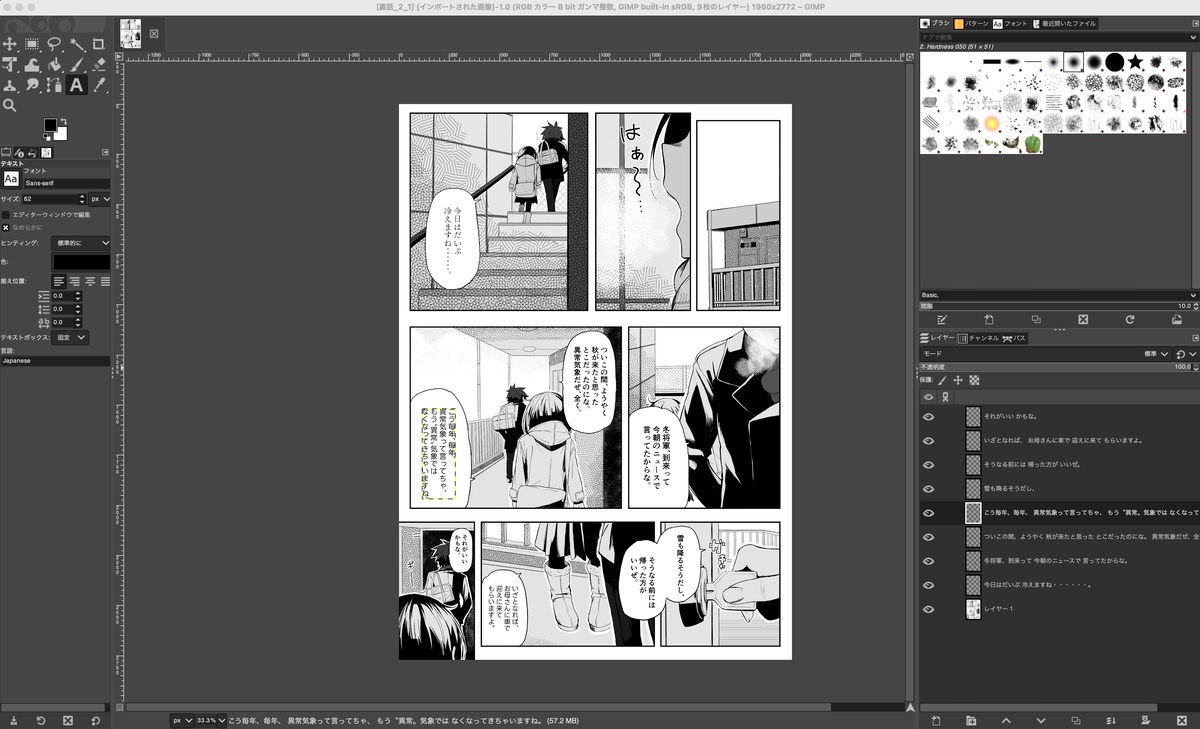Open the ヒンティング dropdown
Screen dimensions: 1200x729
coord(81,243)
